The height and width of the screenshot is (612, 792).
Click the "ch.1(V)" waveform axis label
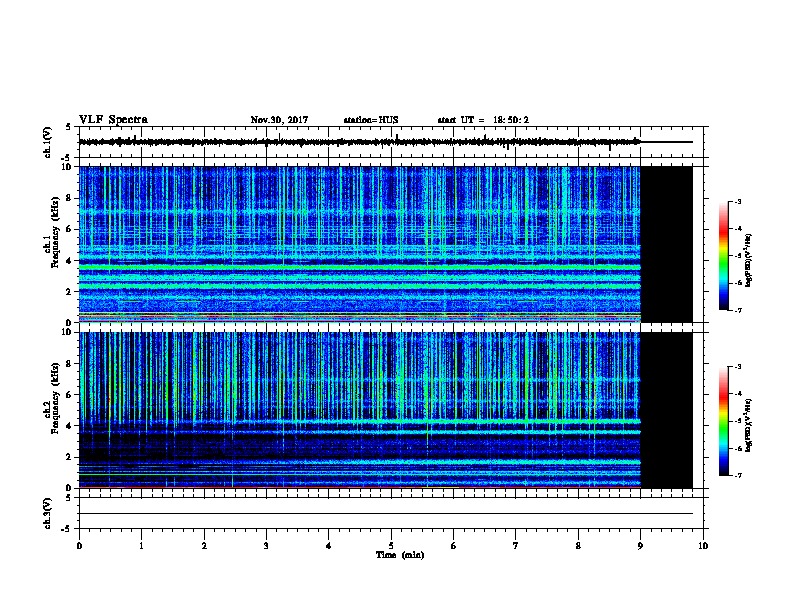pos(47,142)
